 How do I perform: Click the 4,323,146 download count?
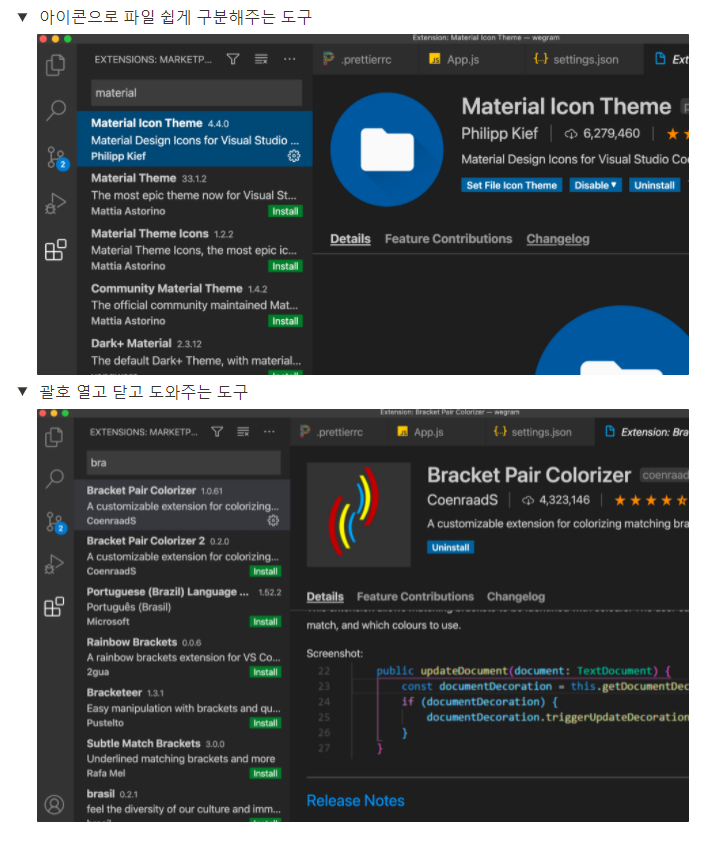(x=556, y=500)
